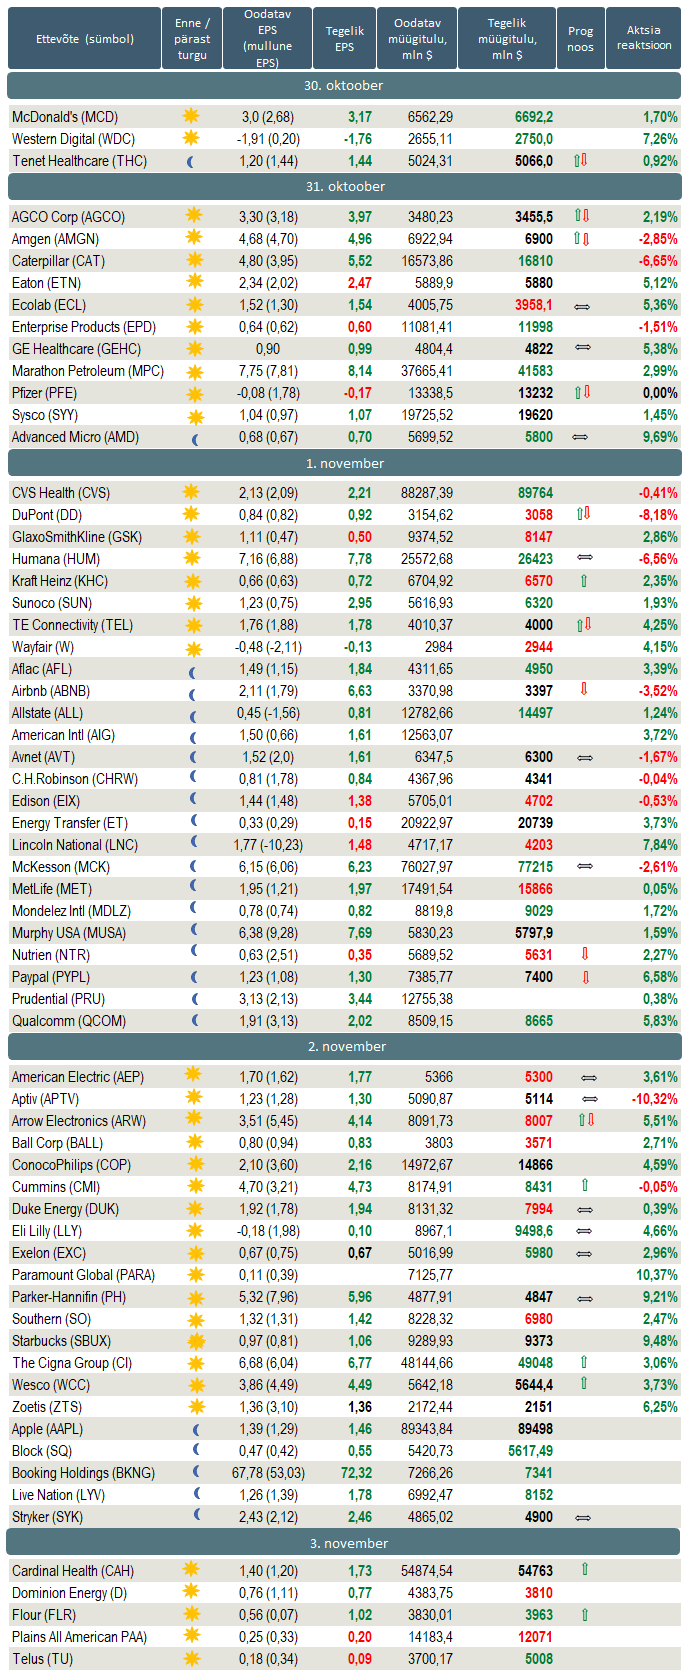Image resolution: width=688 pixels, height=1674 pixels.
Task: Click the sideways arrow in Humana (HUM) row
Action: pos(585,557)
